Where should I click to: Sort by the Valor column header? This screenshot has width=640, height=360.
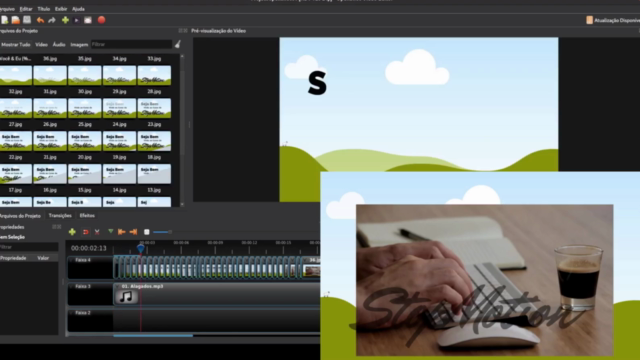click(x=43, y=258)
